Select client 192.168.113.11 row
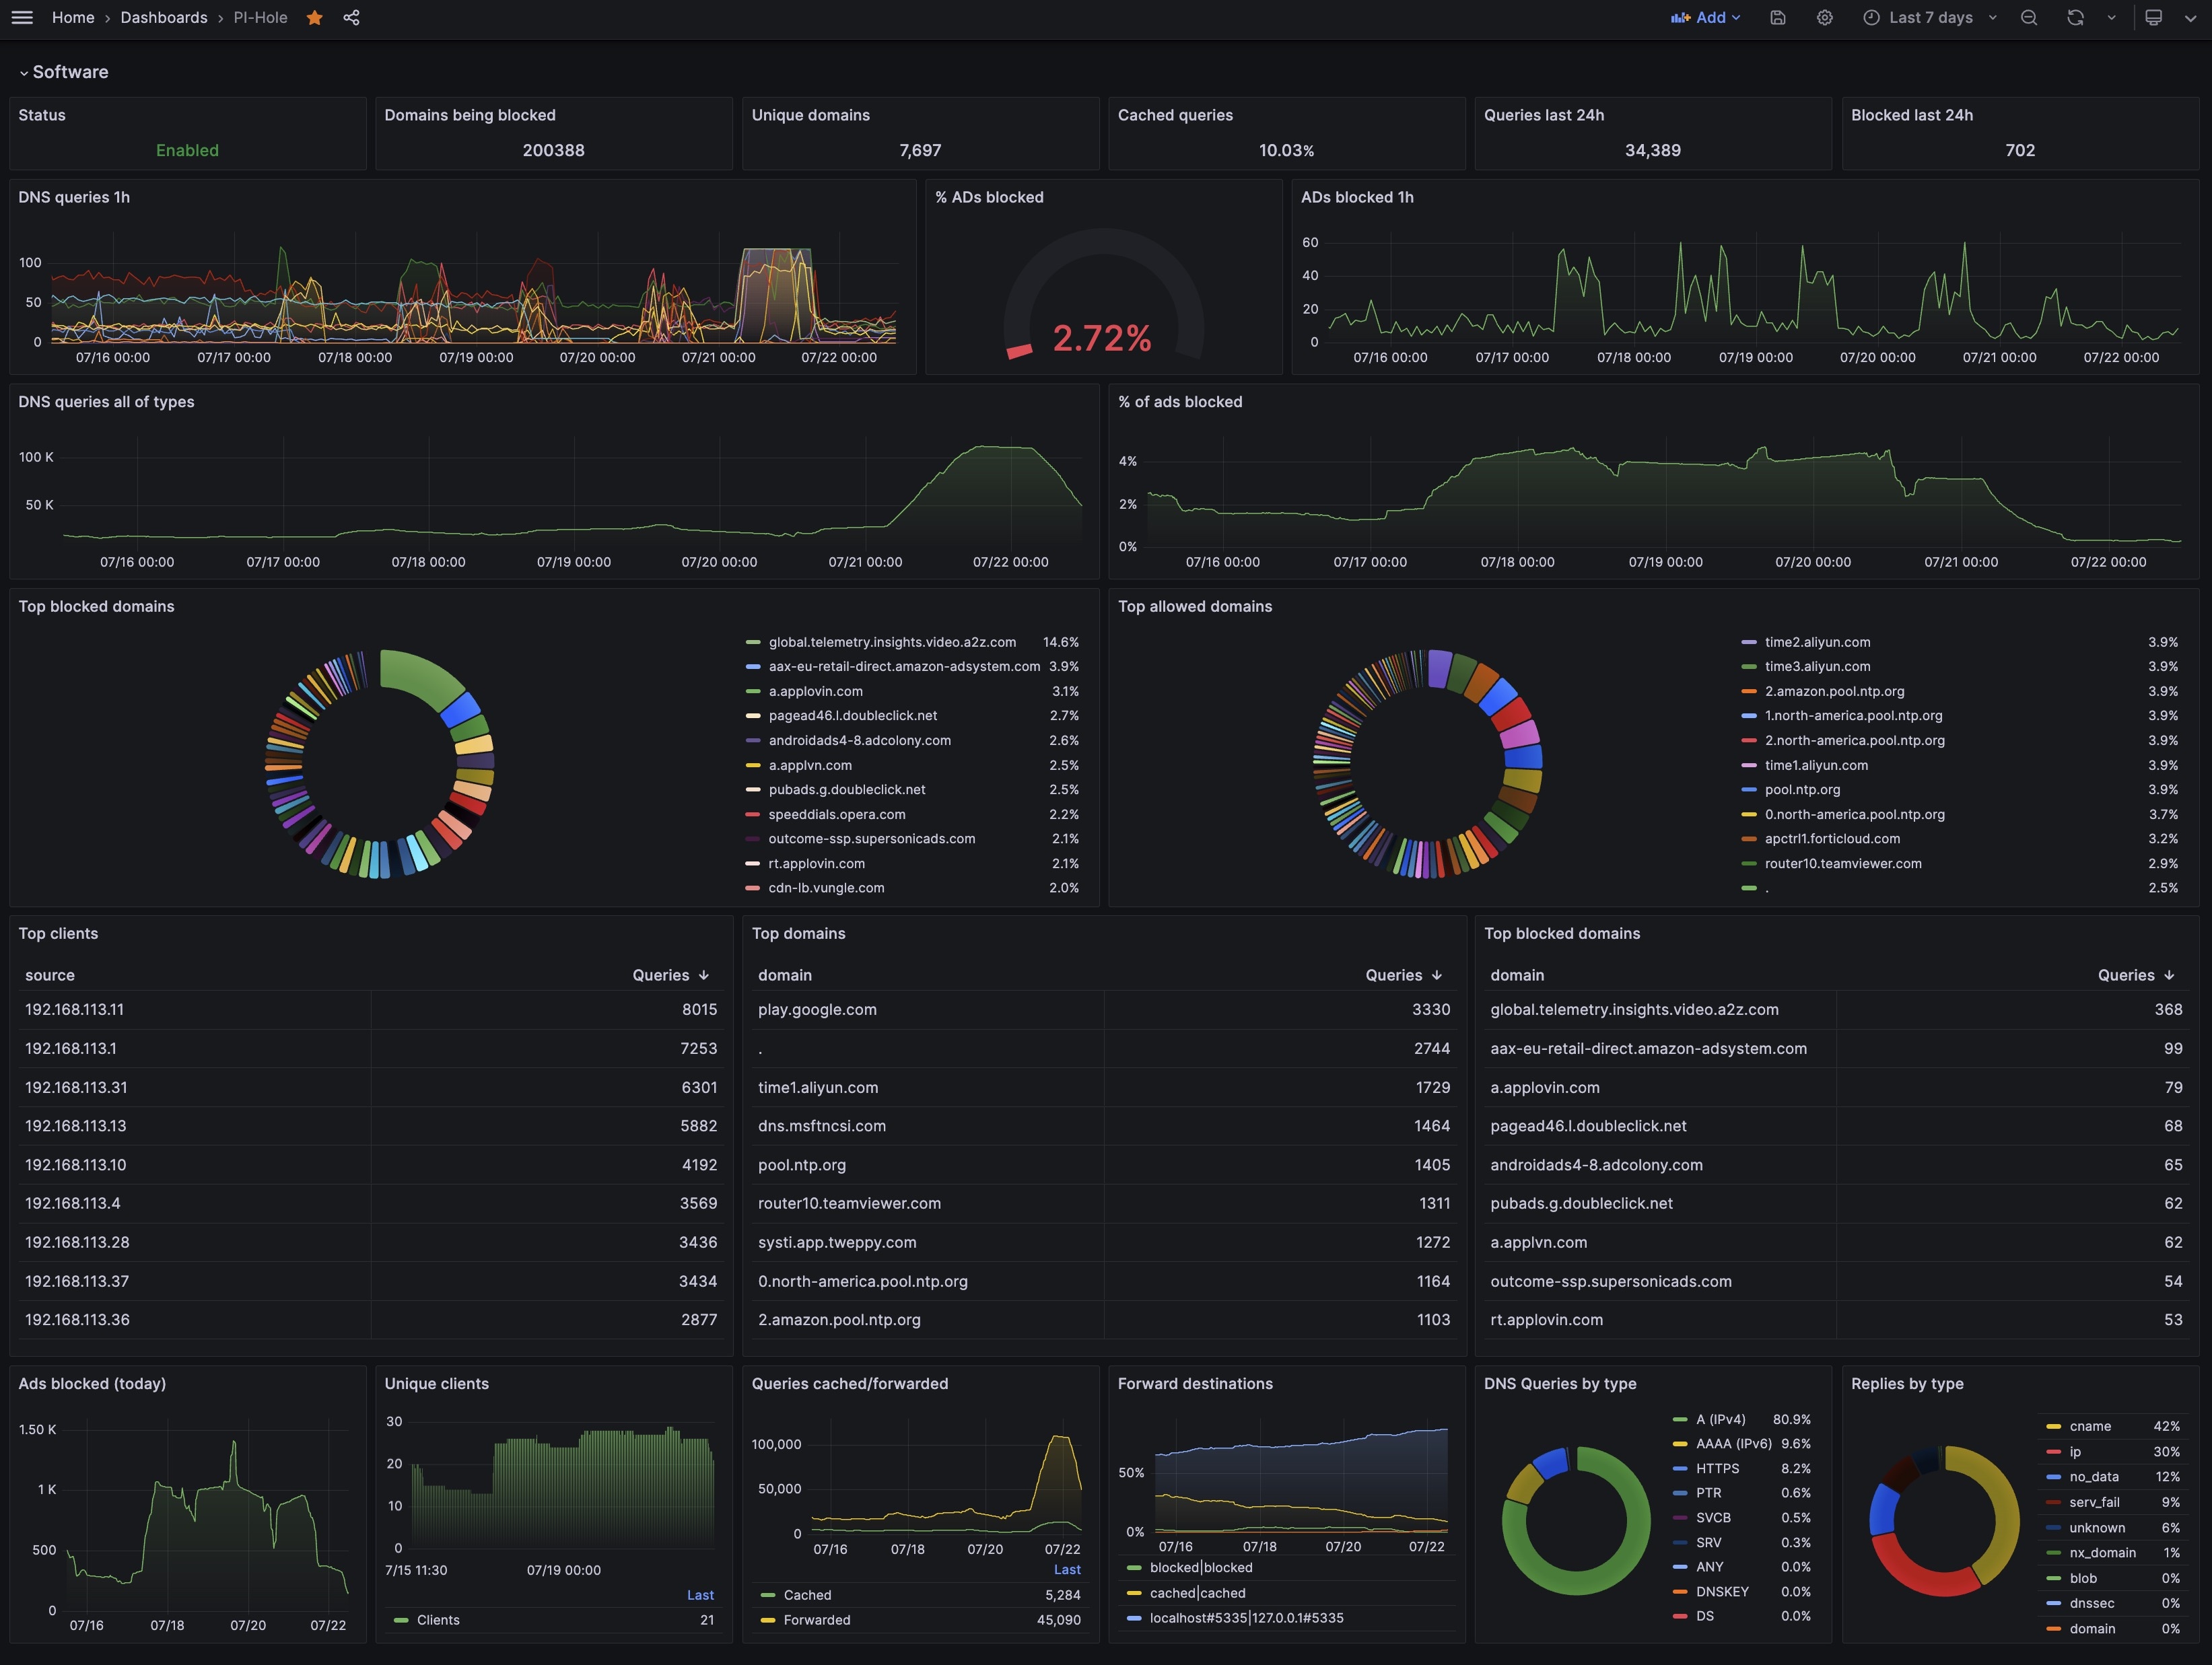 371,1010
